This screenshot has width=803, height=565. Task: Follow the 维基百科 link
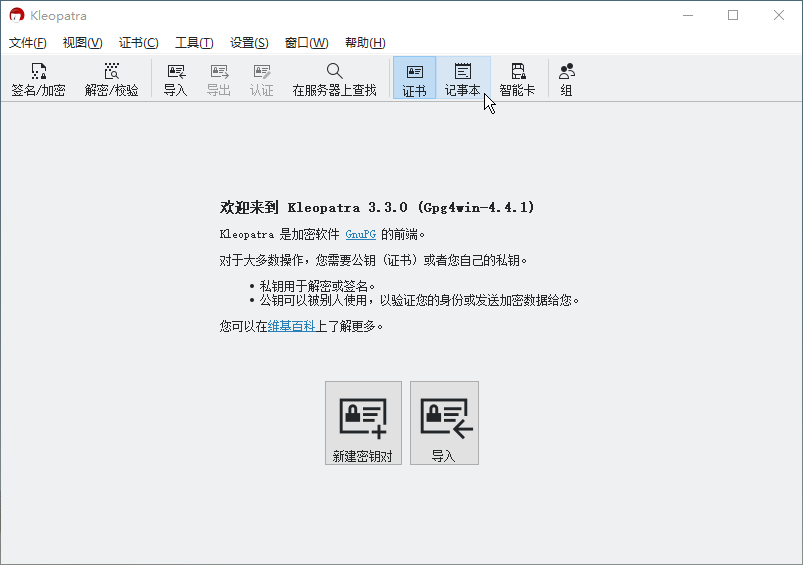point(291,326)
